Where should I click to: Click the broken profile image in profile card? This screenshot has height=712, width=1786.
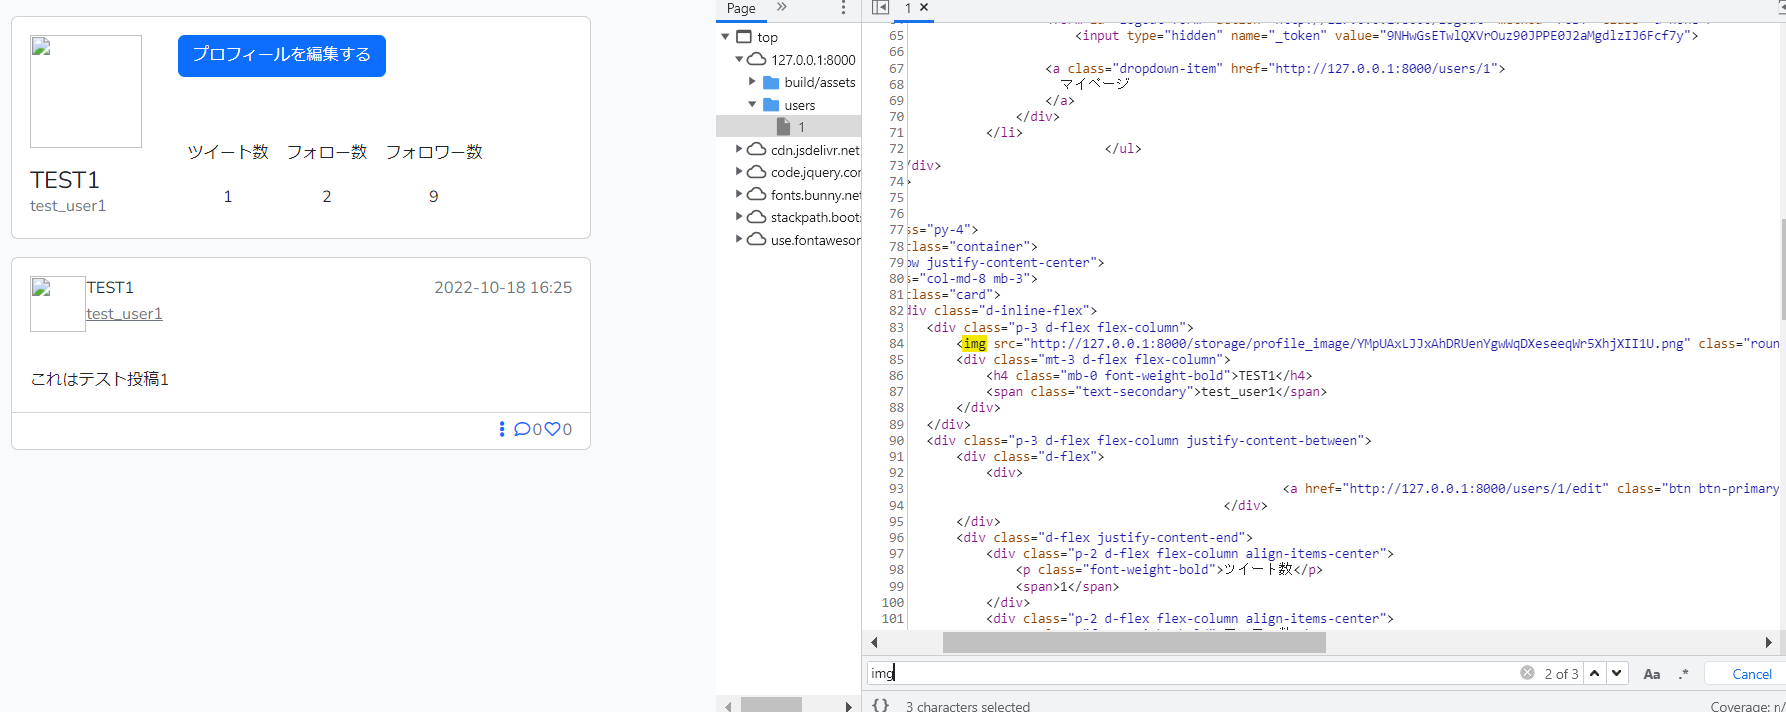(x=86, y=91)
